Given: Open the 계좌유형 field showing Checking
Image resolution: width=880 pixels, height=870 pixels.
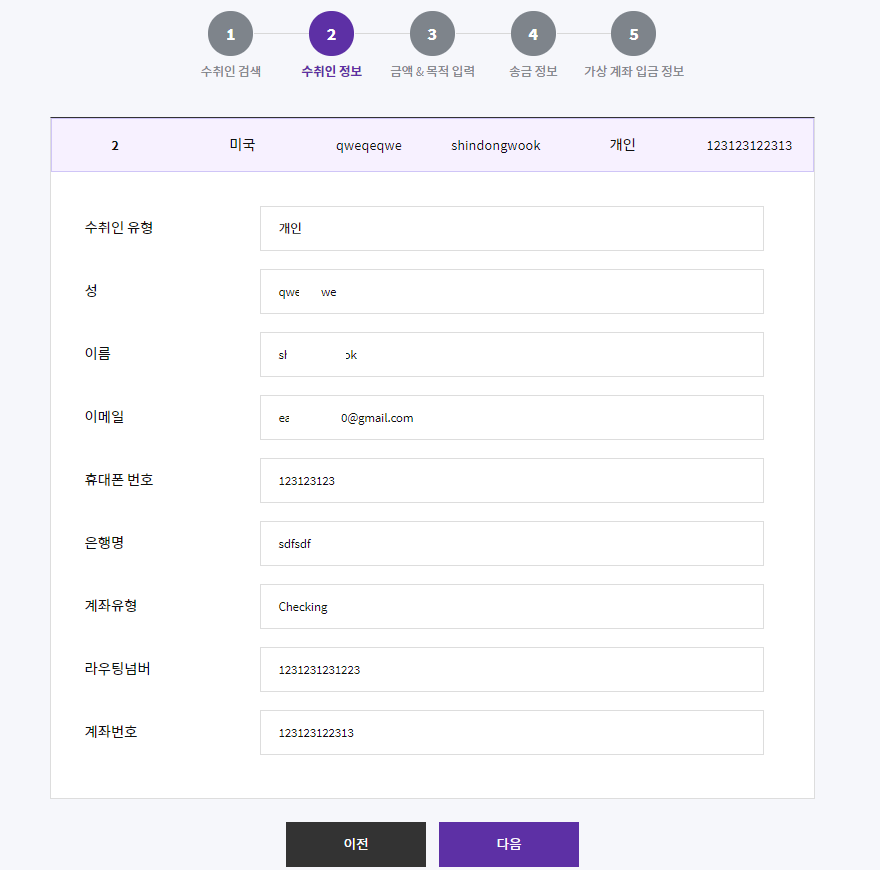Looking at the screenshot, I should point(512,606).
